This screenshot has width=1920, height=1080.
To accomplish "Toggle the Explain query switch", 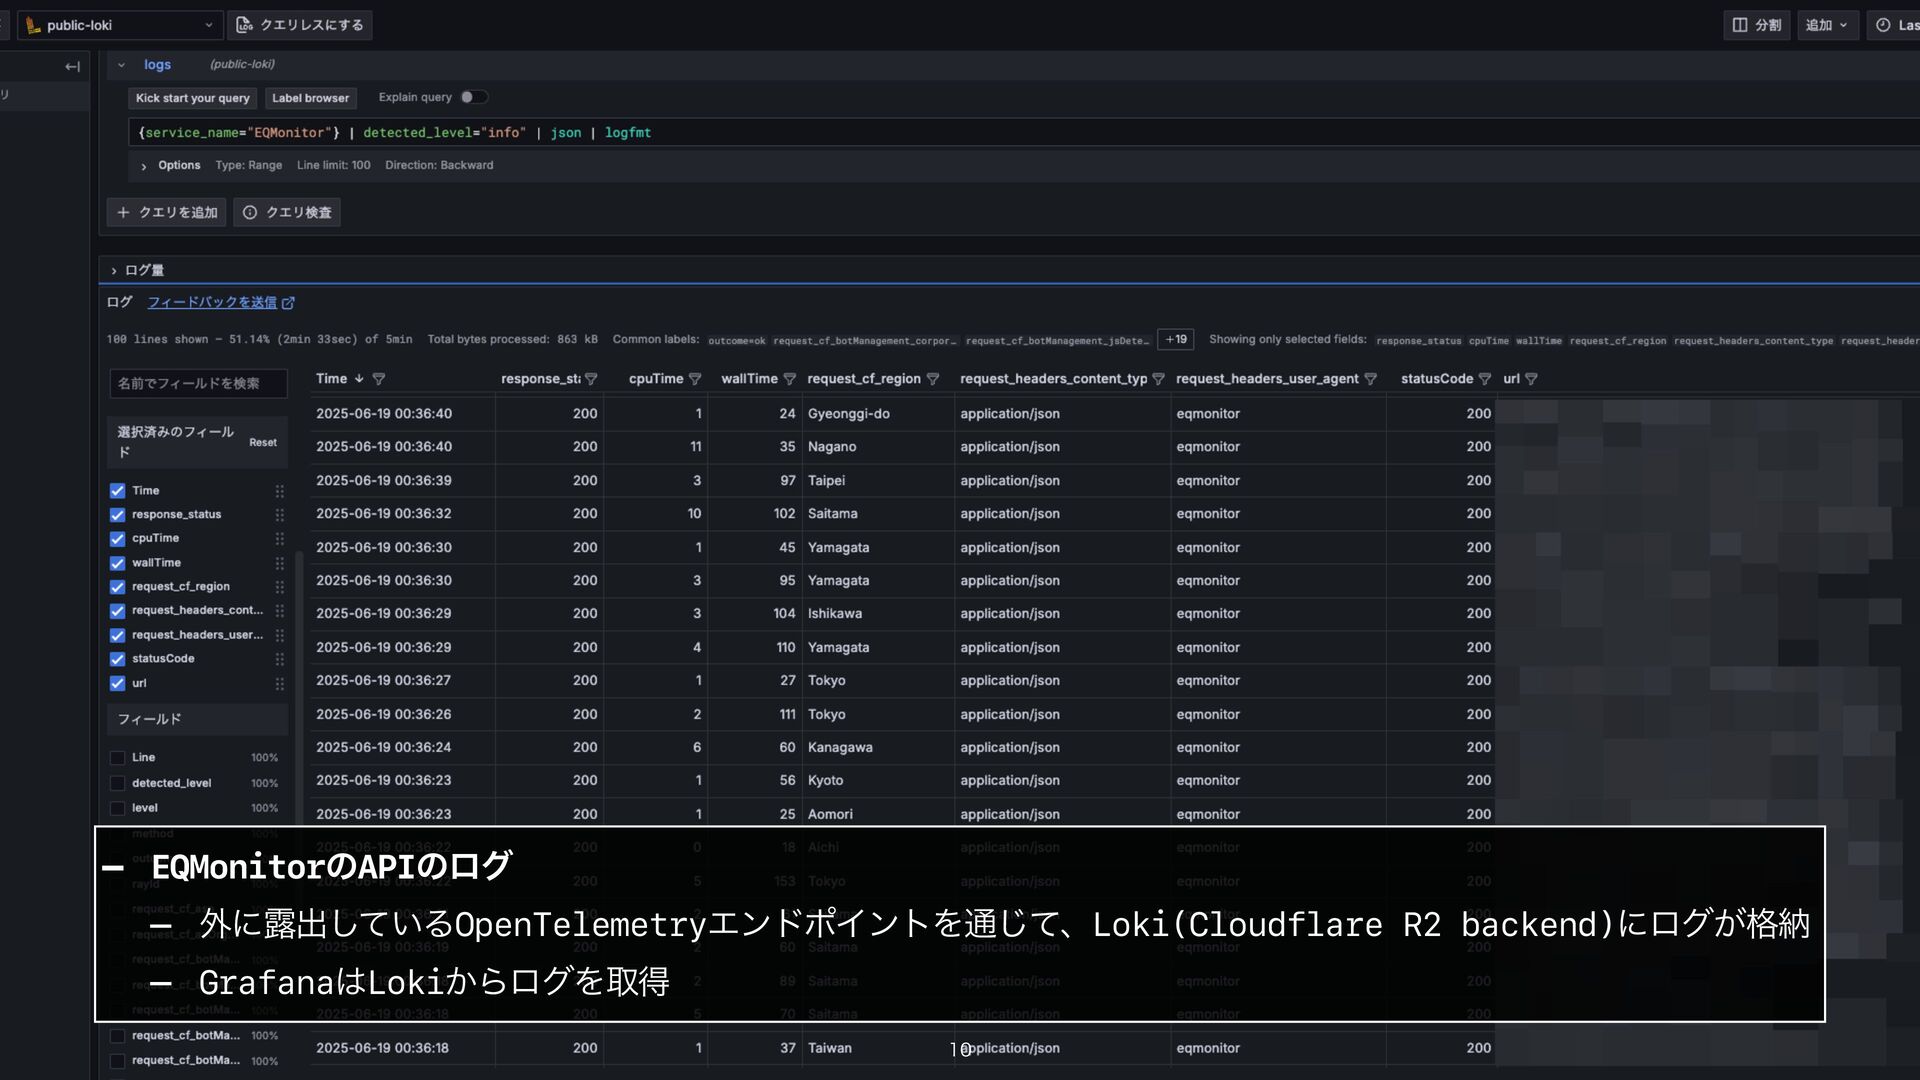I will [x=474, y=97].
